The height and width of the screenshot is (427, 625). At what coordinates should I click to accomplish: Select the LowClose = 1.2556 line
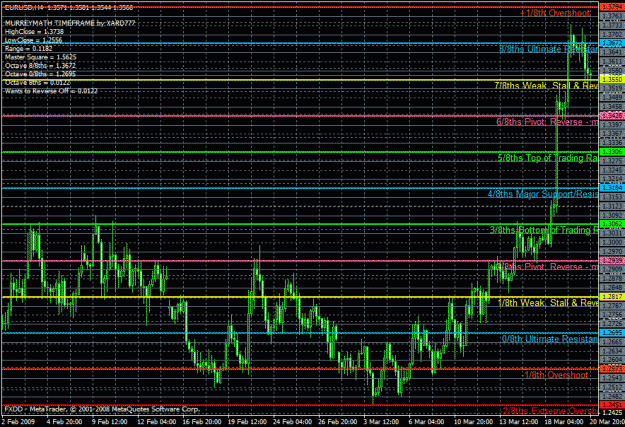(x=33, y=40)
